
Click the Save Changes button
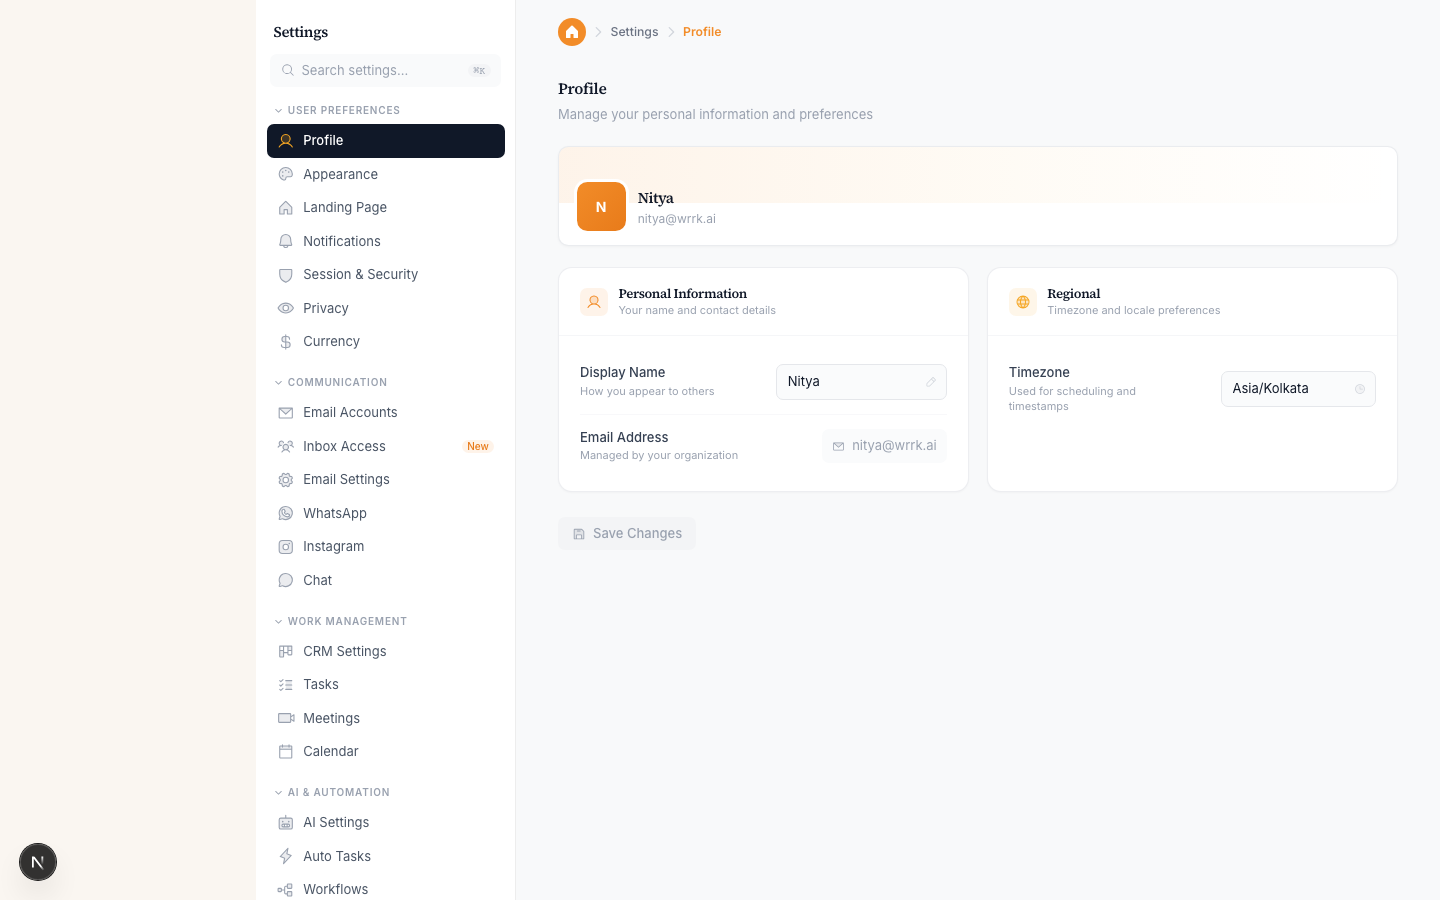coord(627,534)
